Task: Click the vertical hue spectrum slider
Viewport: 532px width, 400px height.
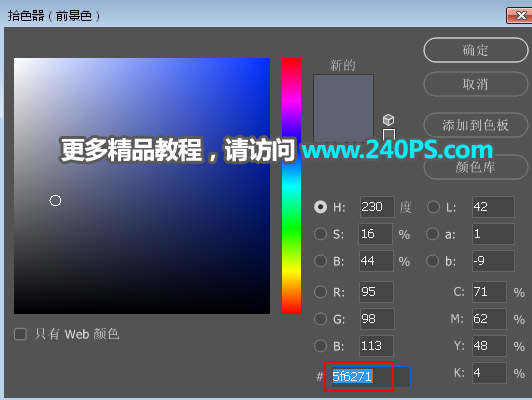Action: point(291,186)
